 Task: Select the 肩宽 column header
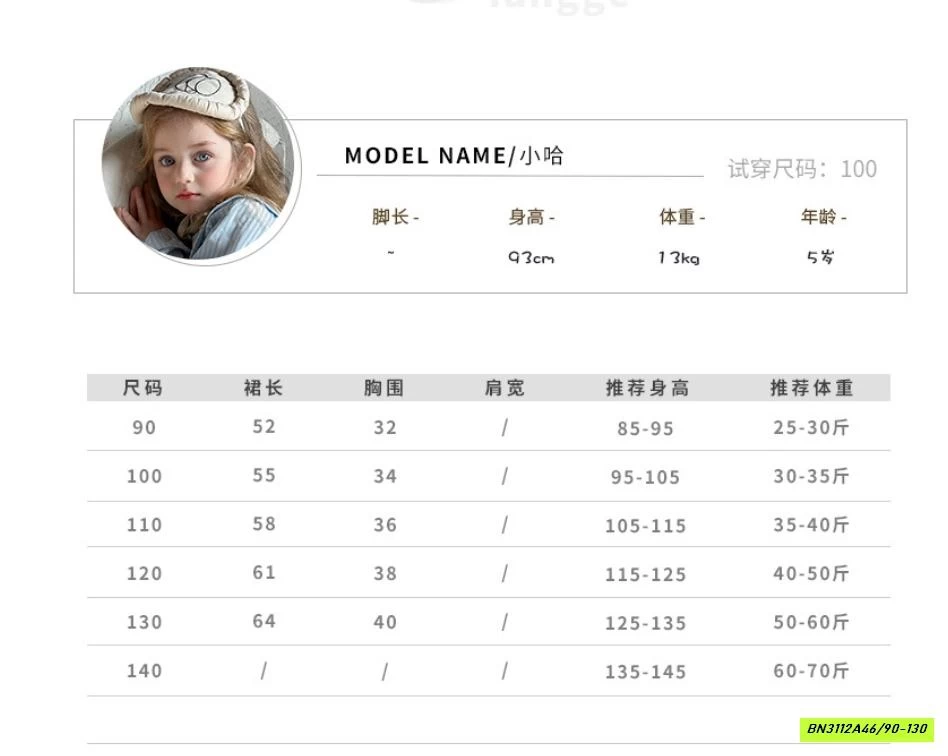(x=504, y=388)
